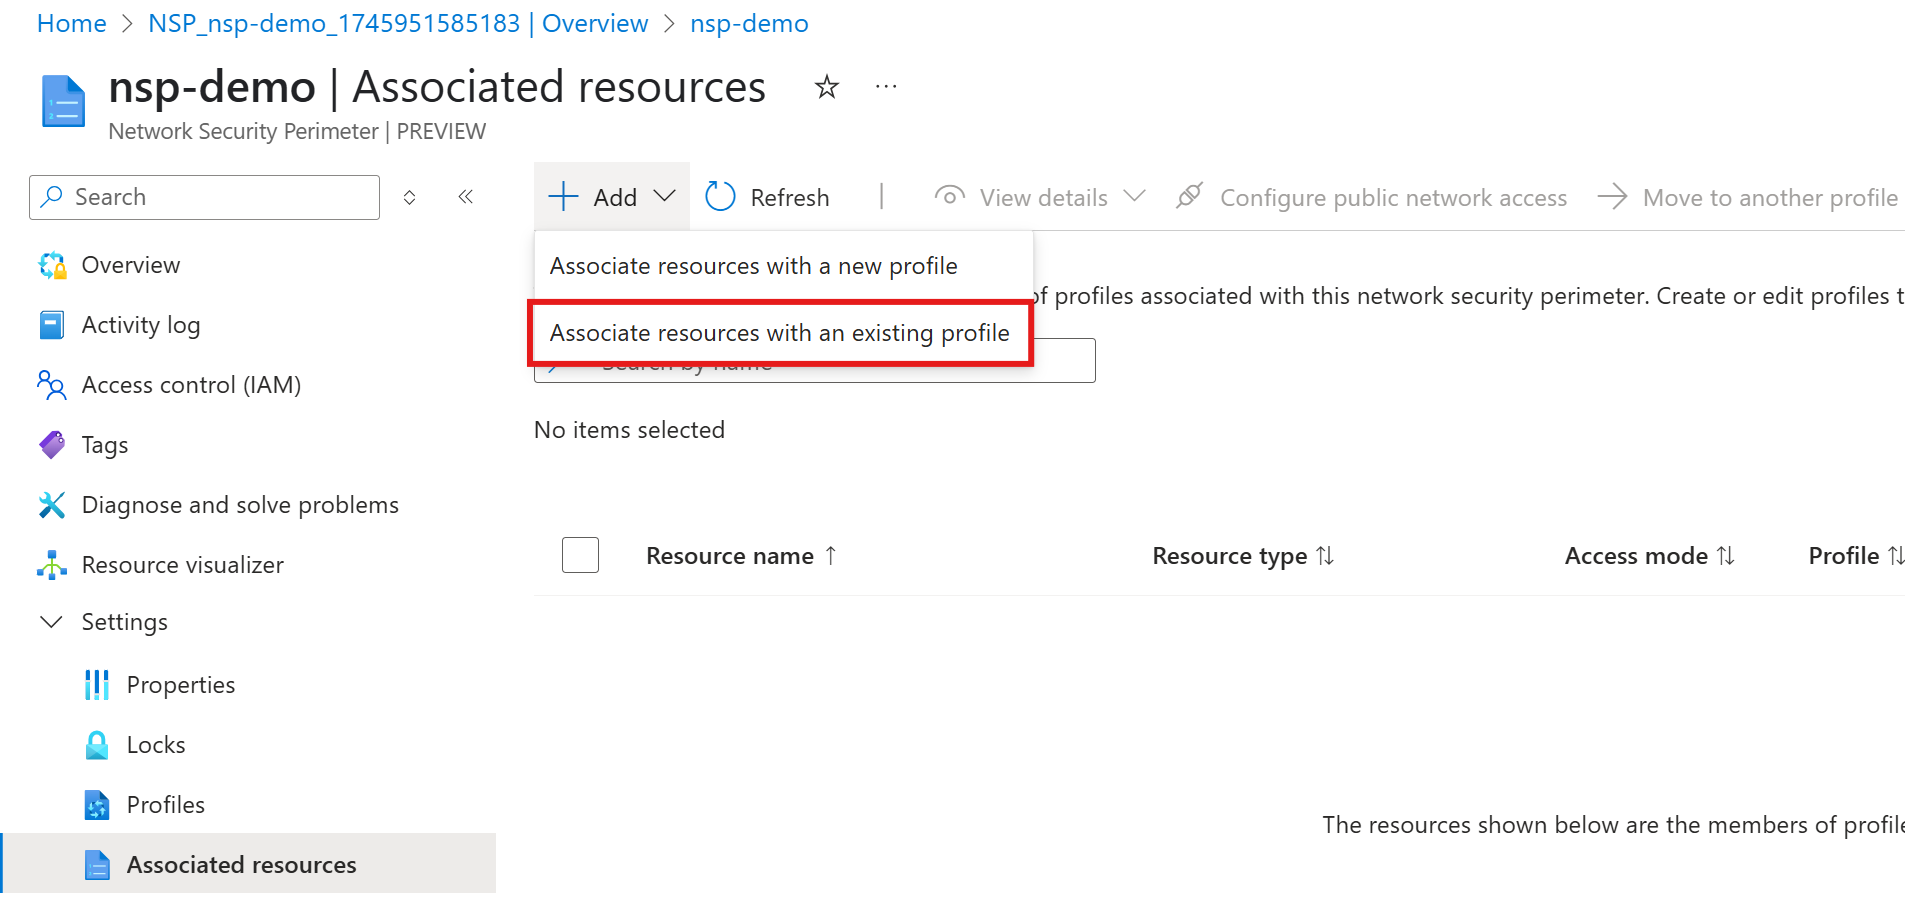Tick the select-all checkbox in table header
This screenshot has height=901, width=1905.
(580, 555)
